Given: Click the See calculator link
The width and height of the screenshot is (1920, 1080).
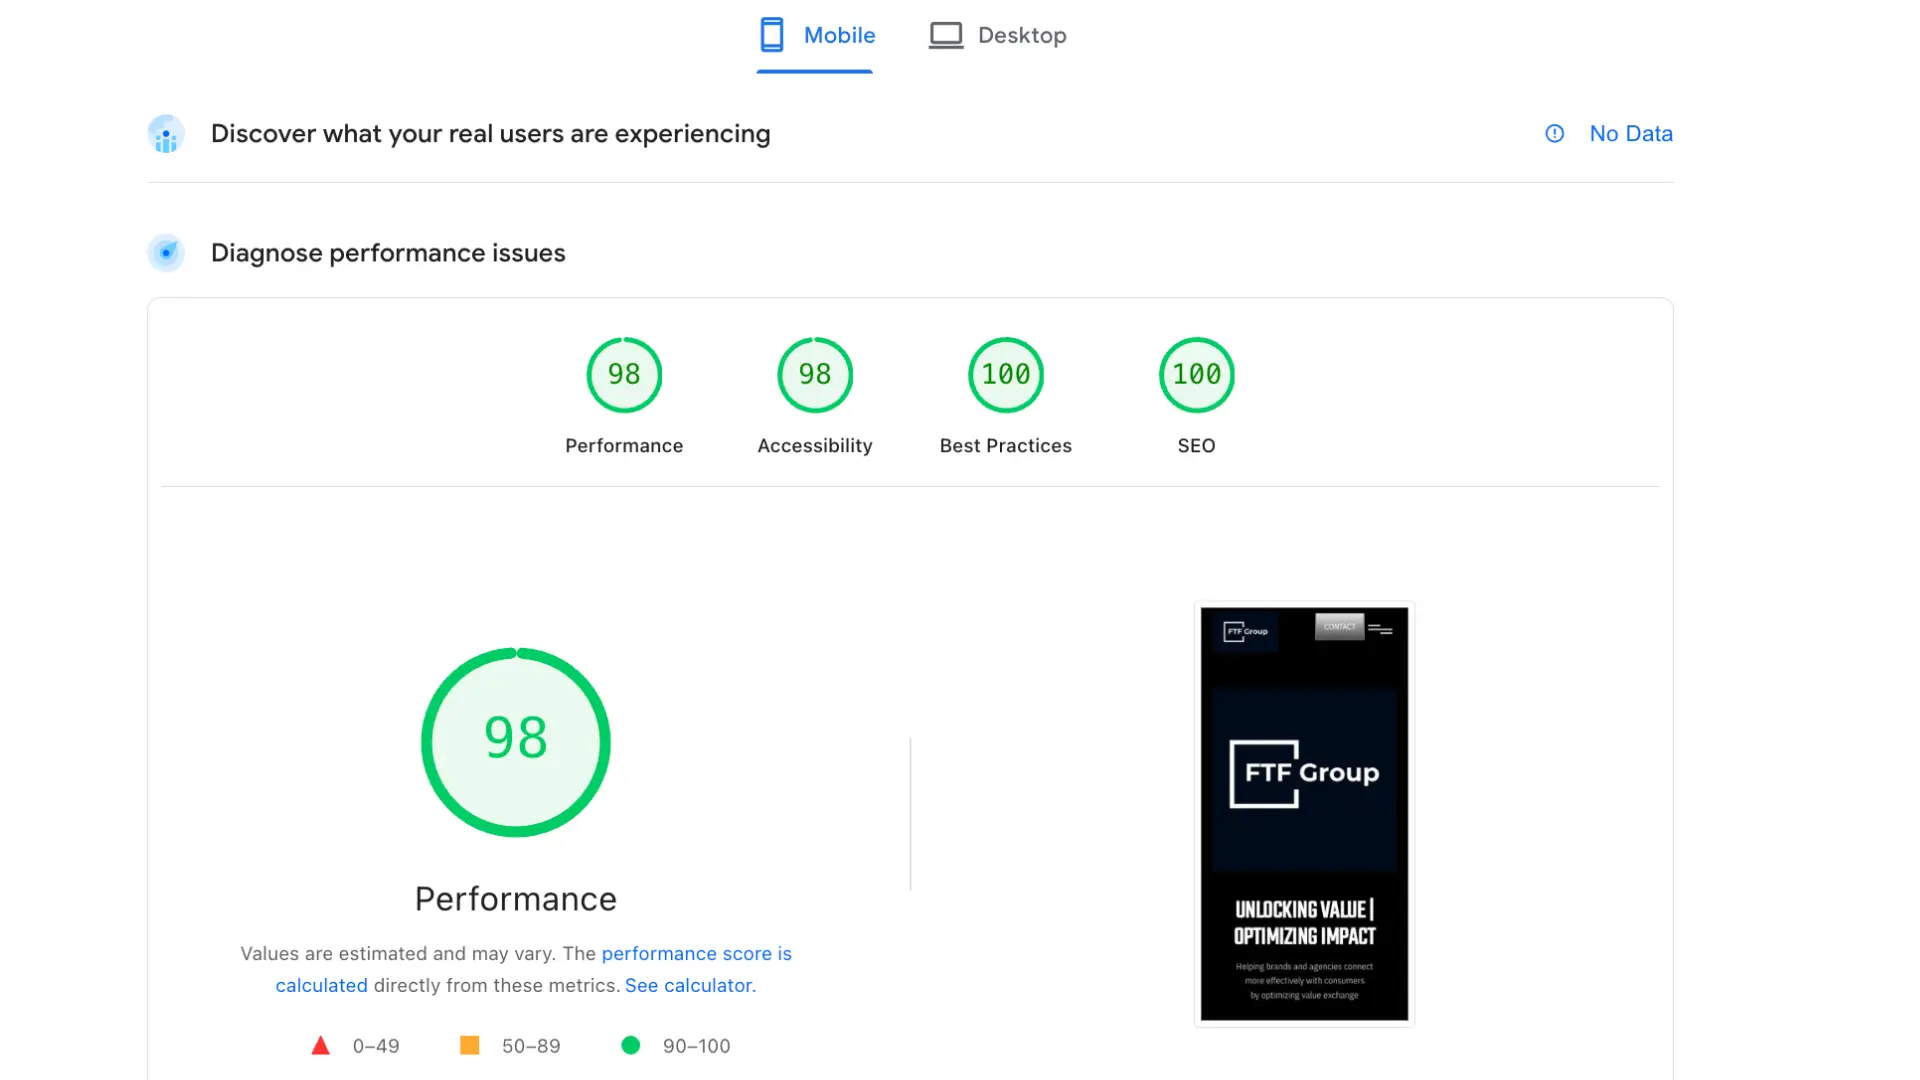Looking at the screenshot, I should click(688, 985).
